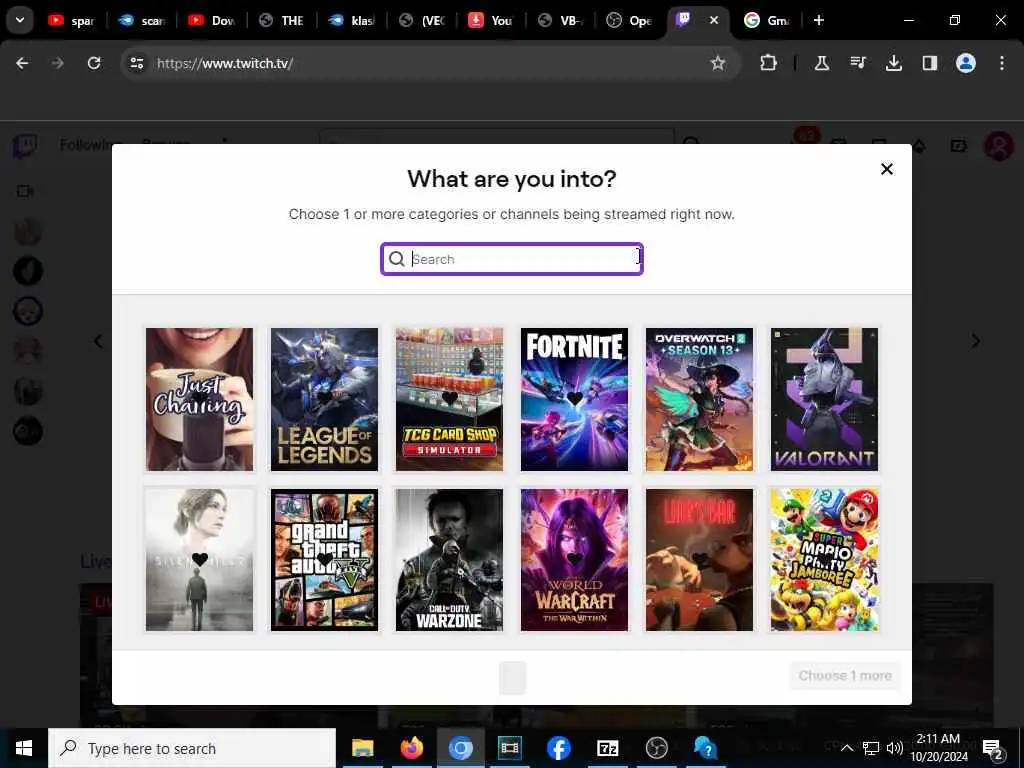Screen dimensions: 1024x768
Task: Open browser profile avatar
Action: [x=965, y=63]
